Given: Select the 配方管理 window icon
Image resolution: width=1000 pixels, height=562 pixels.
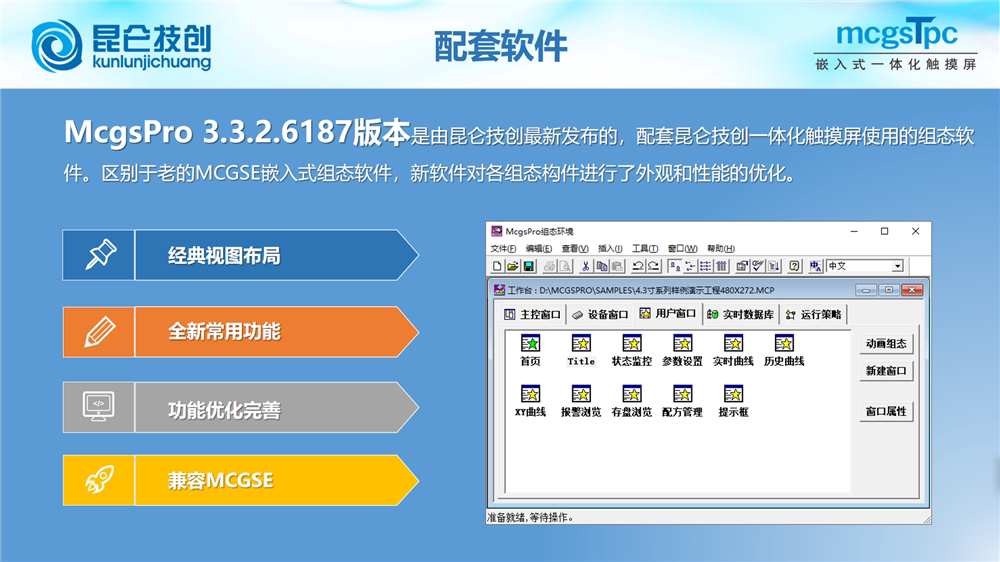Looking at the screenshot, I should pyautogui.click(x=682, y=401).
